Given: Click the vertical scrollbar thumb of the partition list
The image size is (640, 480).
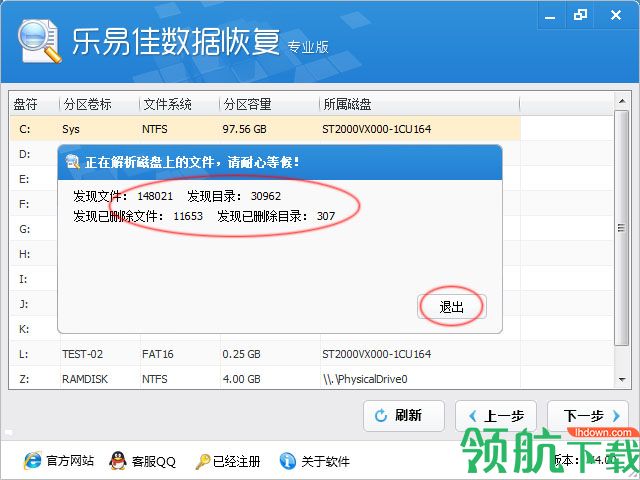Looking at the screenshot, I should click(x=622, y=228).
